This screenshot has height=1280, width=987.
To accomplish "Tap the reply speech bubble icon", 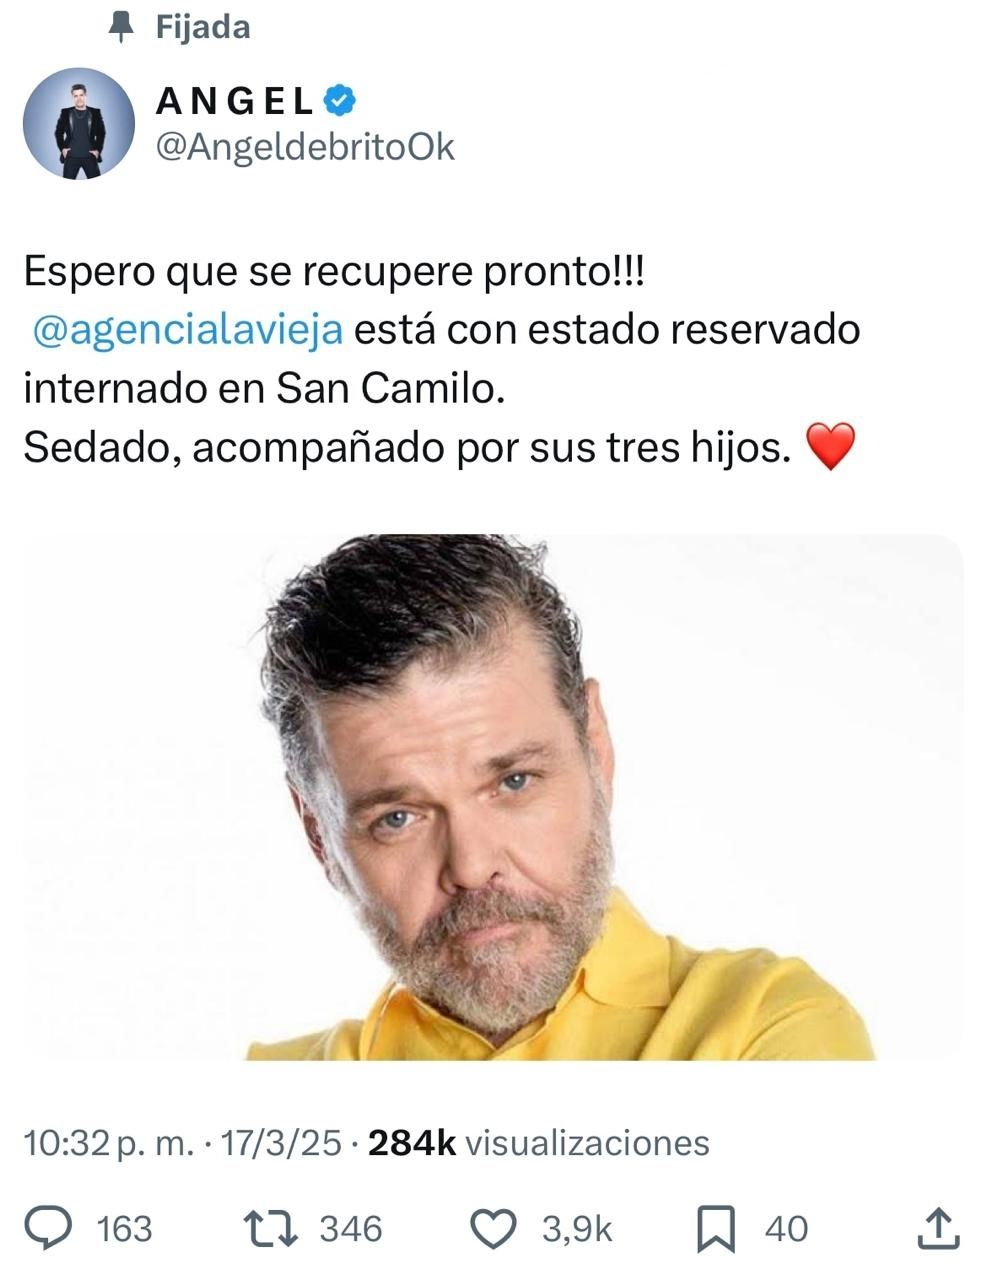I will 48,1229.
